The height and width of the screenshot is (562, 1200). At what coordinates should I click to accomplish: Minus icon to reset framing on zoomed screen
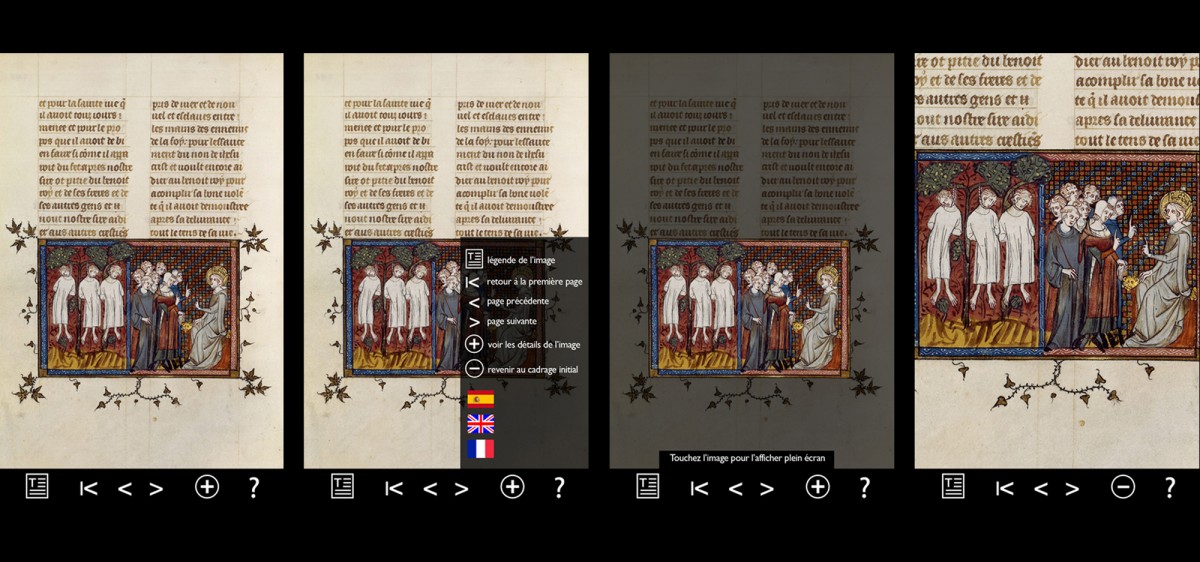[1123, 487]
